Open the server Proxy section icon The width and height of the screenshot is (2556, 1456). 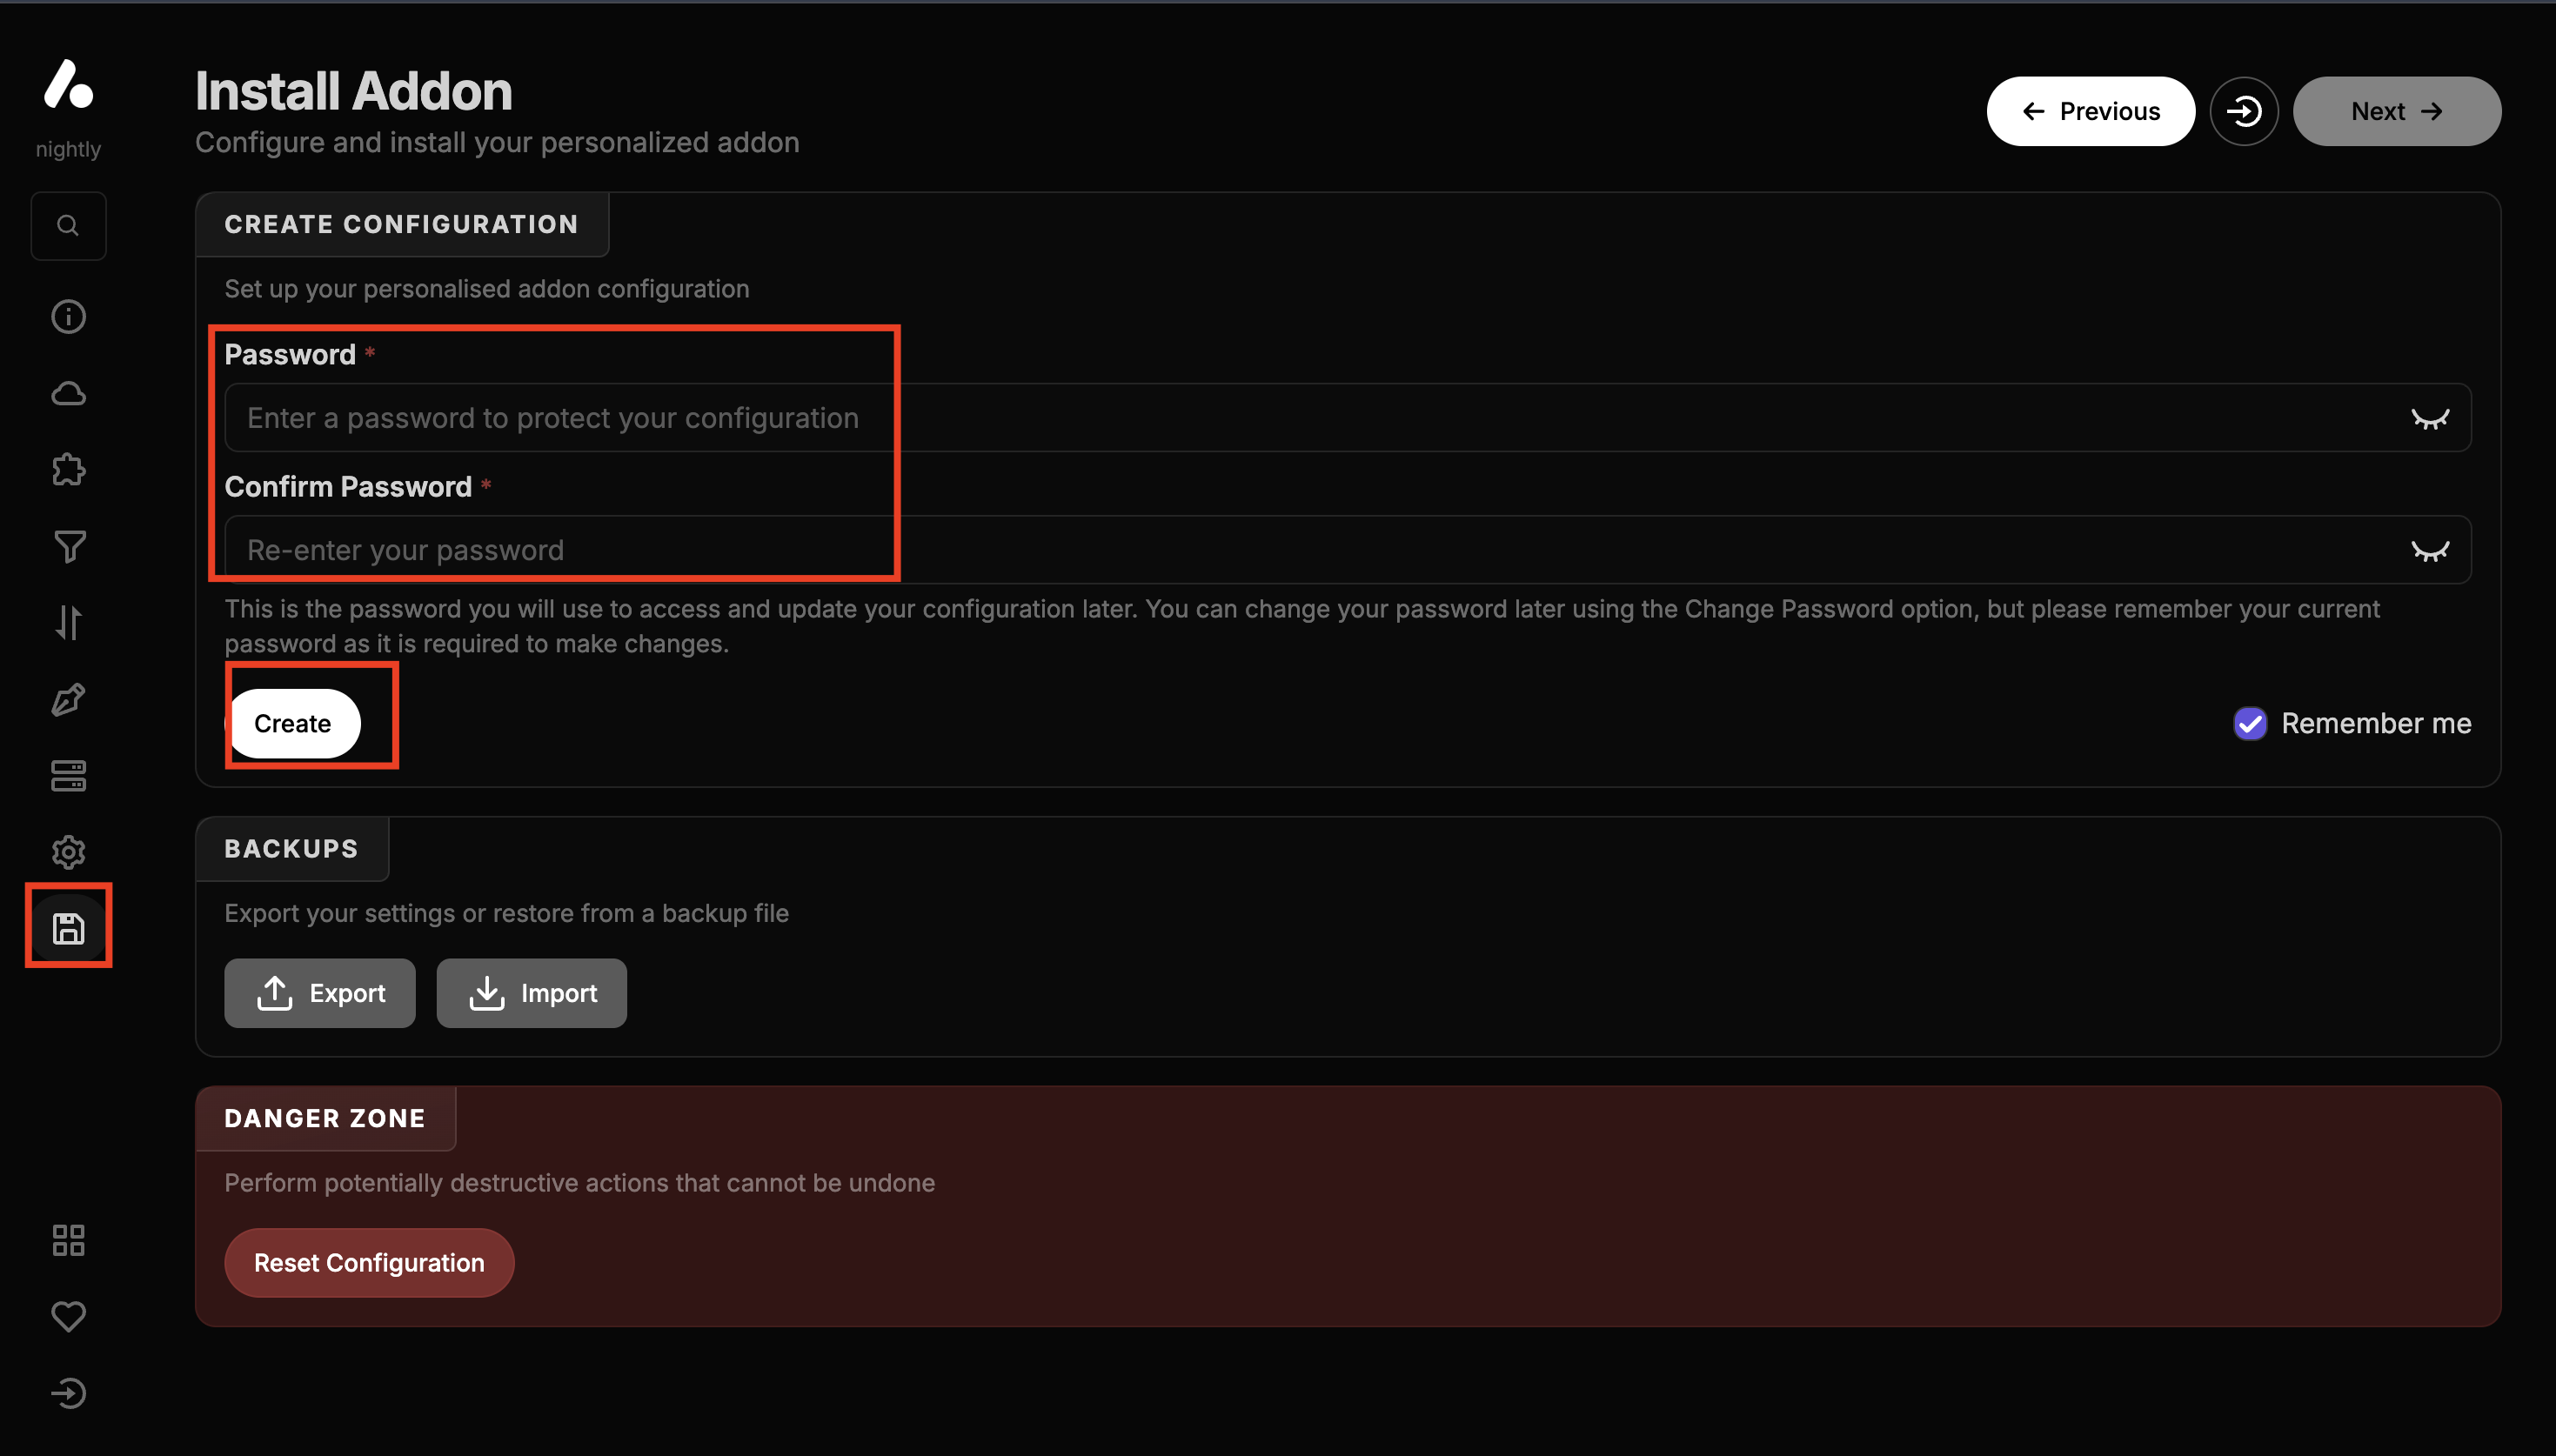pyautogui.click(x=68, y=776)
